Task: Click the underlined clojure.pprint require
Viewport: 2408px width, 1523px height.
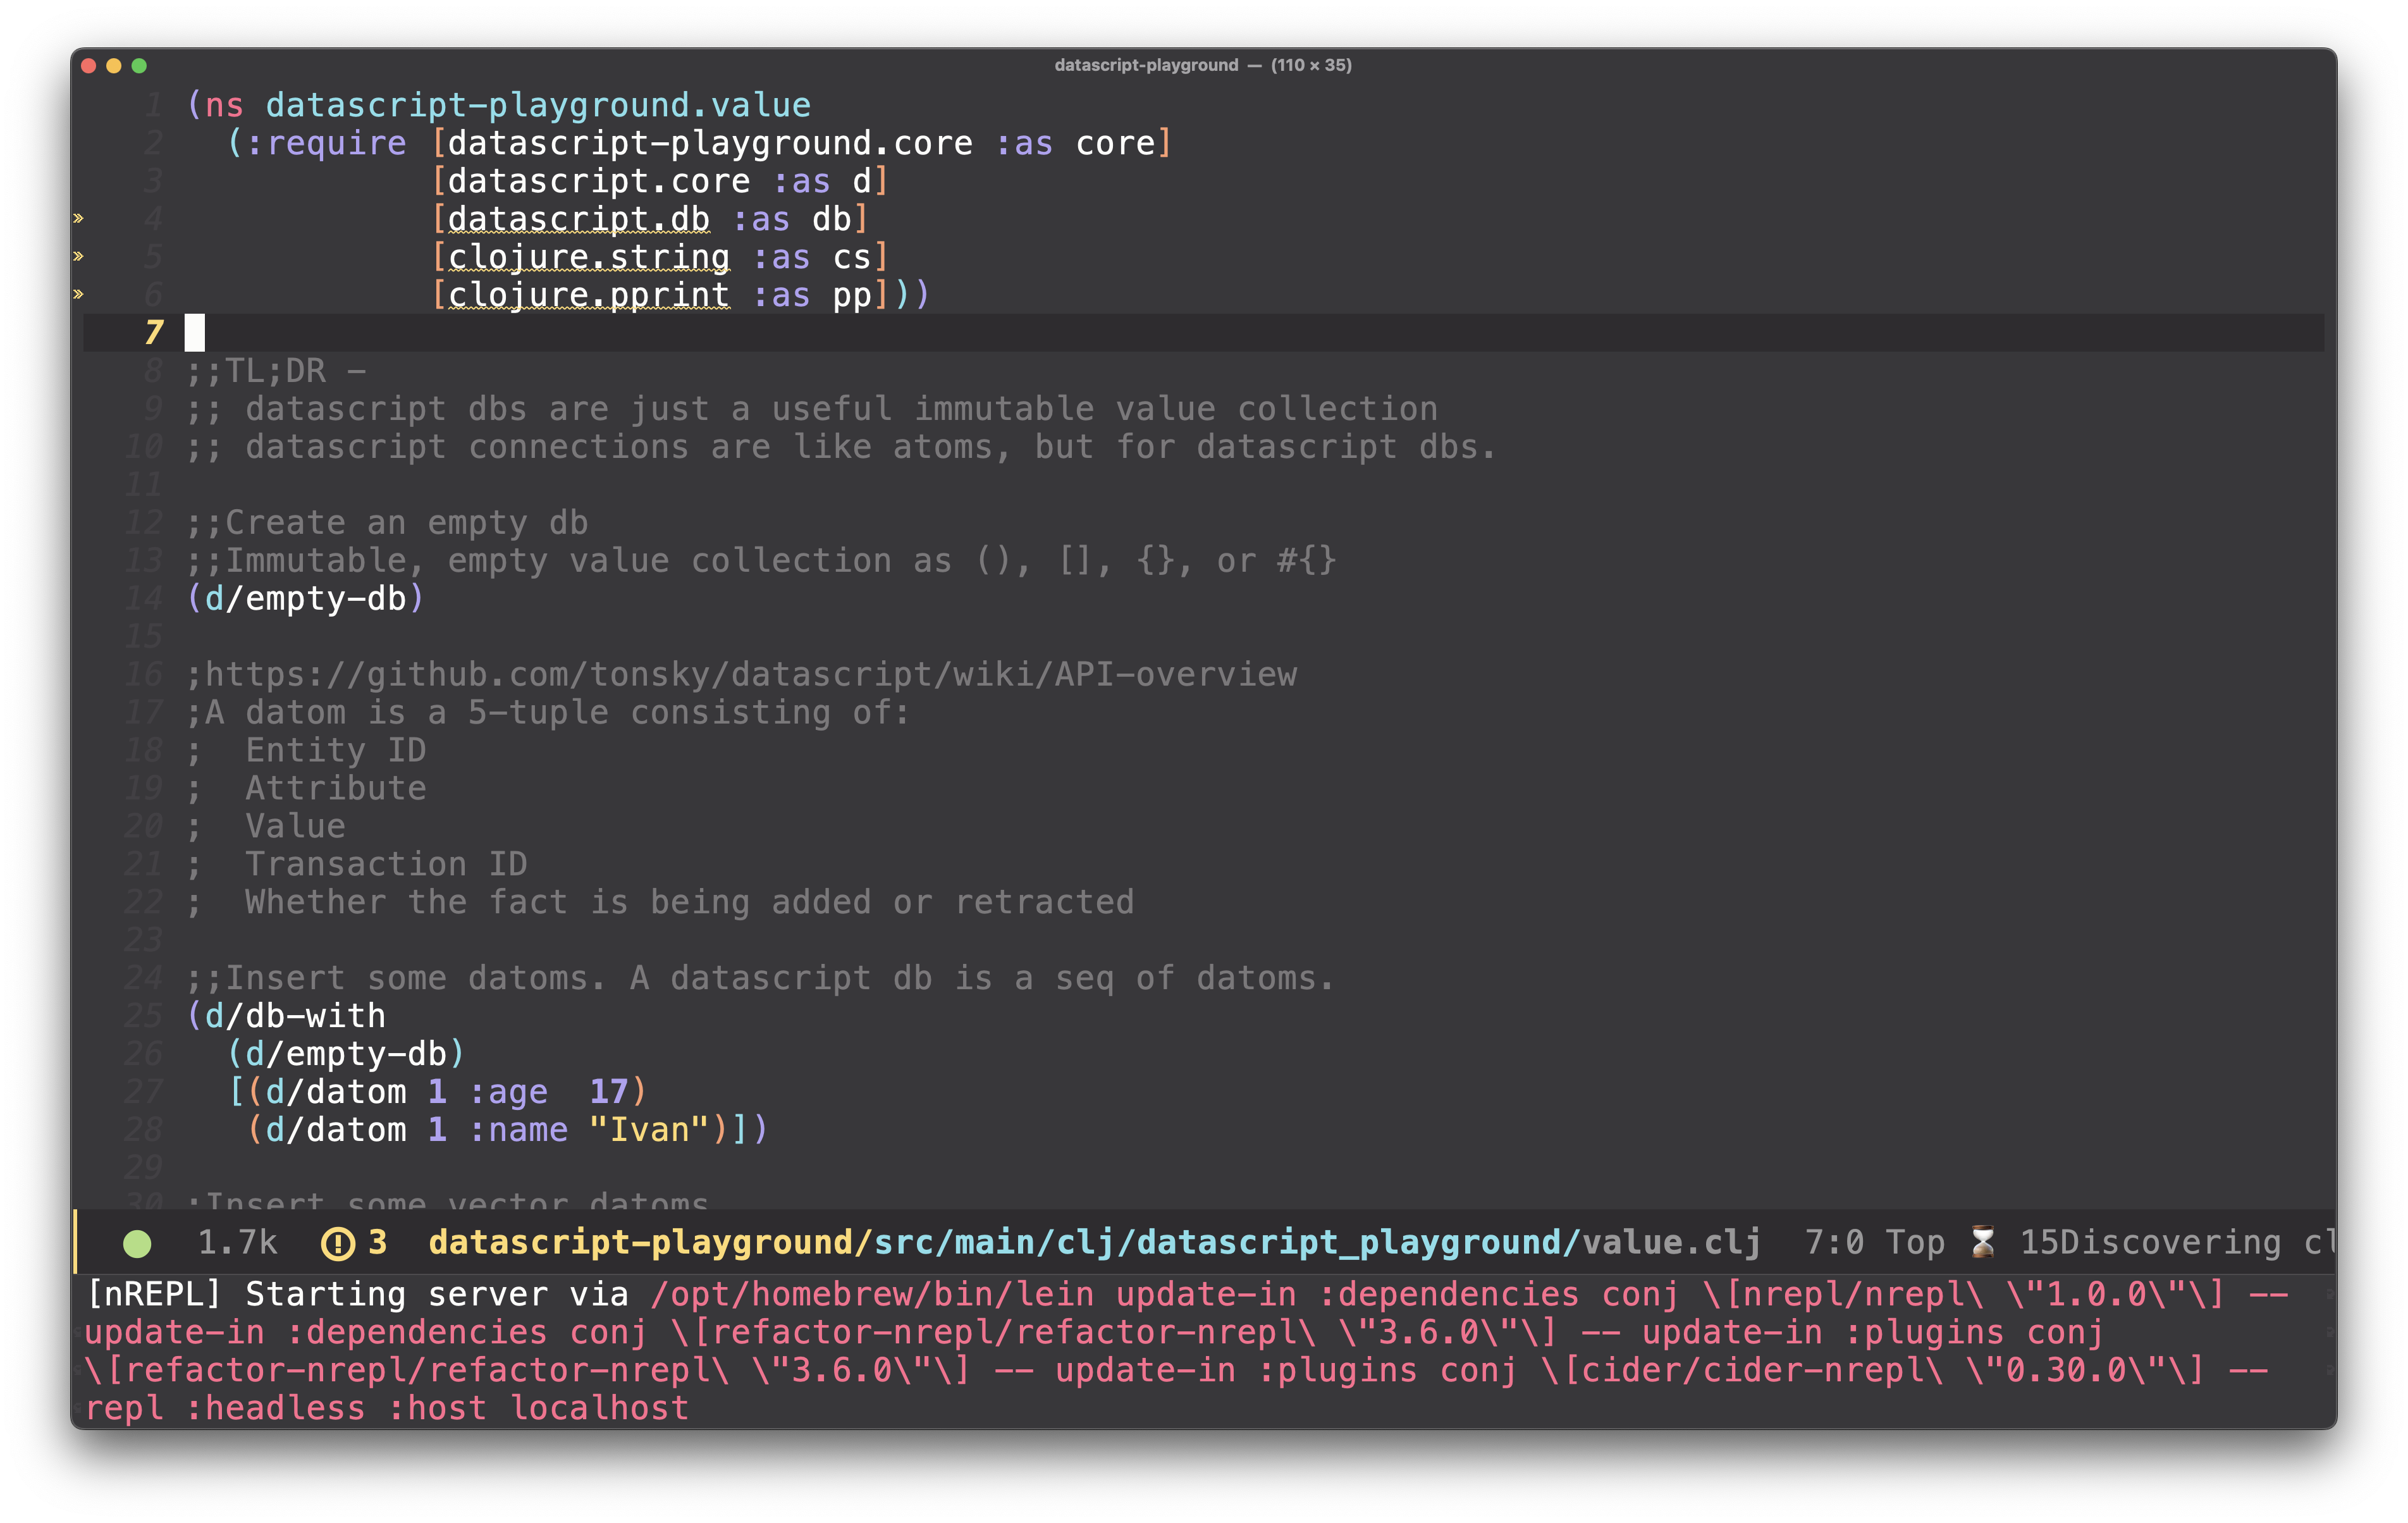Action: (588, 295)
